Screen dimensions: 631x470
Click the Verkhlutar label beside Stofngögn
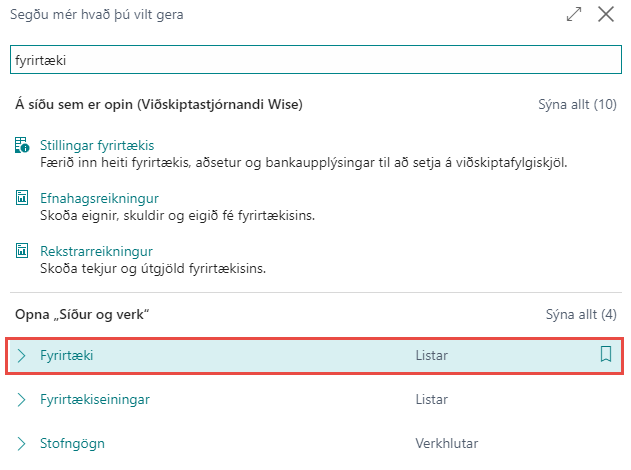(x=445, y=443)
